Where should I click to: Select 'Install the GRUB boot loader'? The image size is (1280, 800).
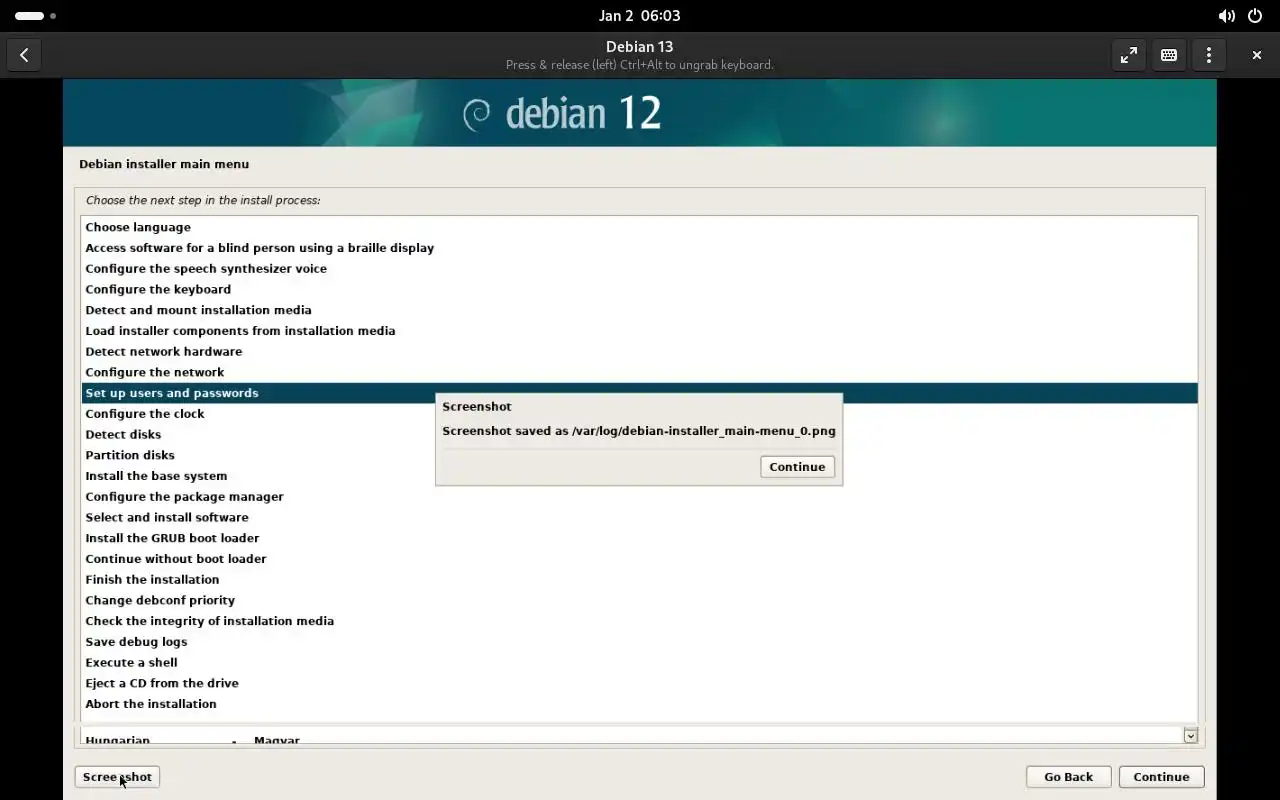(x=639, y=538)
